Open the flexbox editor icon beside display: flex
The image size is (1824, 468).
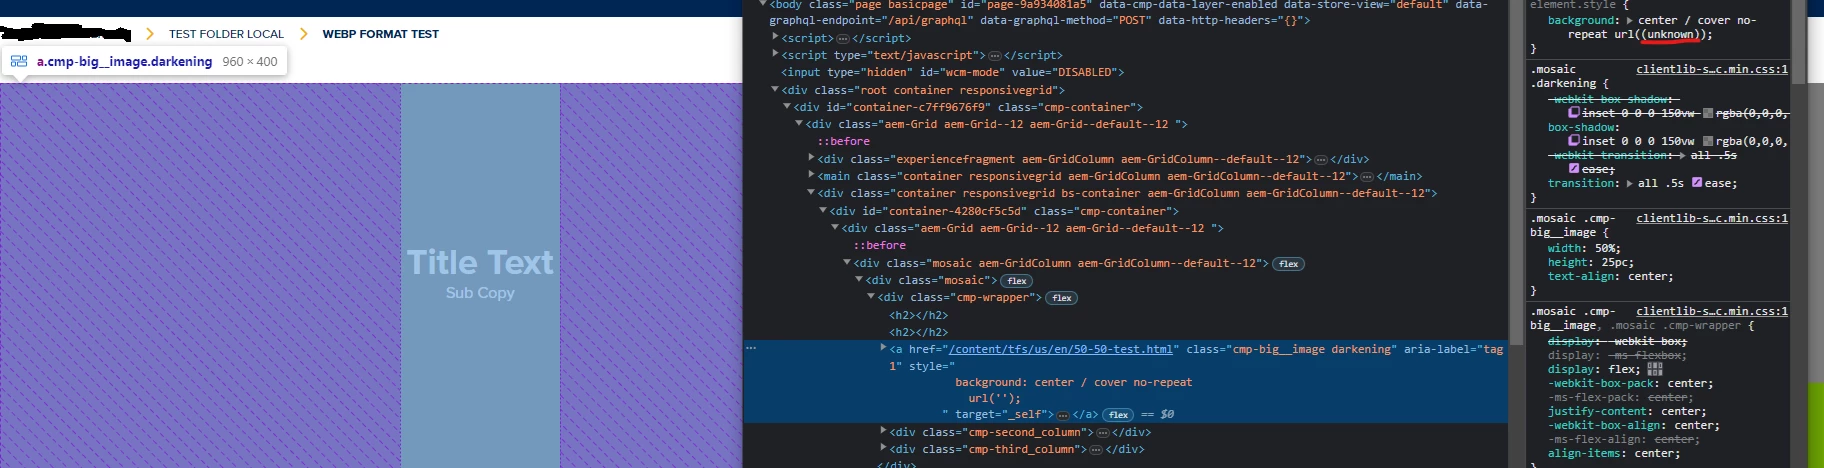pyautogui.click(x=1655, y=369)
